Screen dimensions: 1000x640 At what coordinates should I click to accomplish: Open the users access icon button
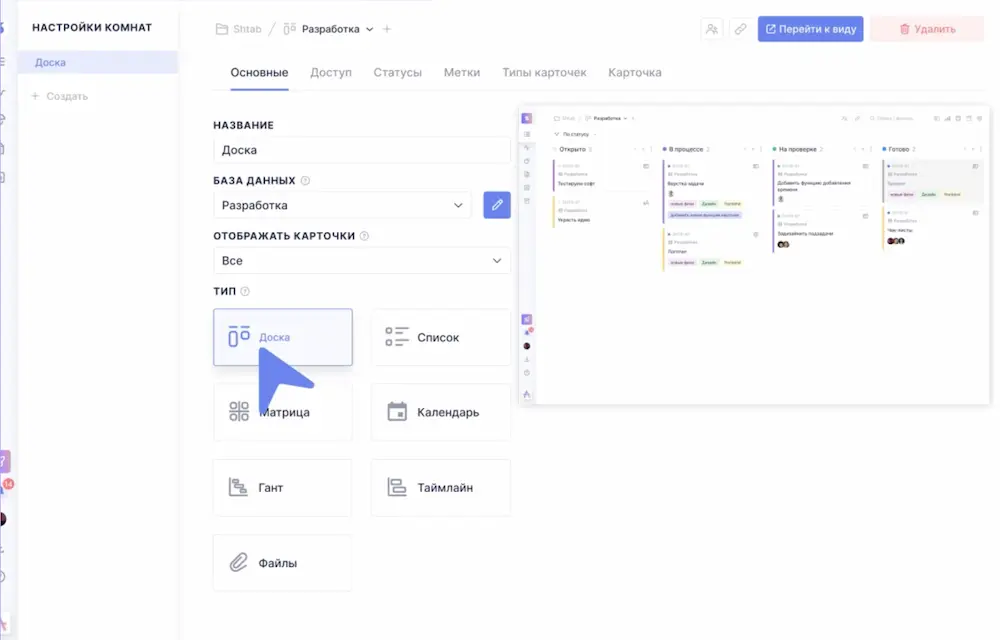pos(712,29)
